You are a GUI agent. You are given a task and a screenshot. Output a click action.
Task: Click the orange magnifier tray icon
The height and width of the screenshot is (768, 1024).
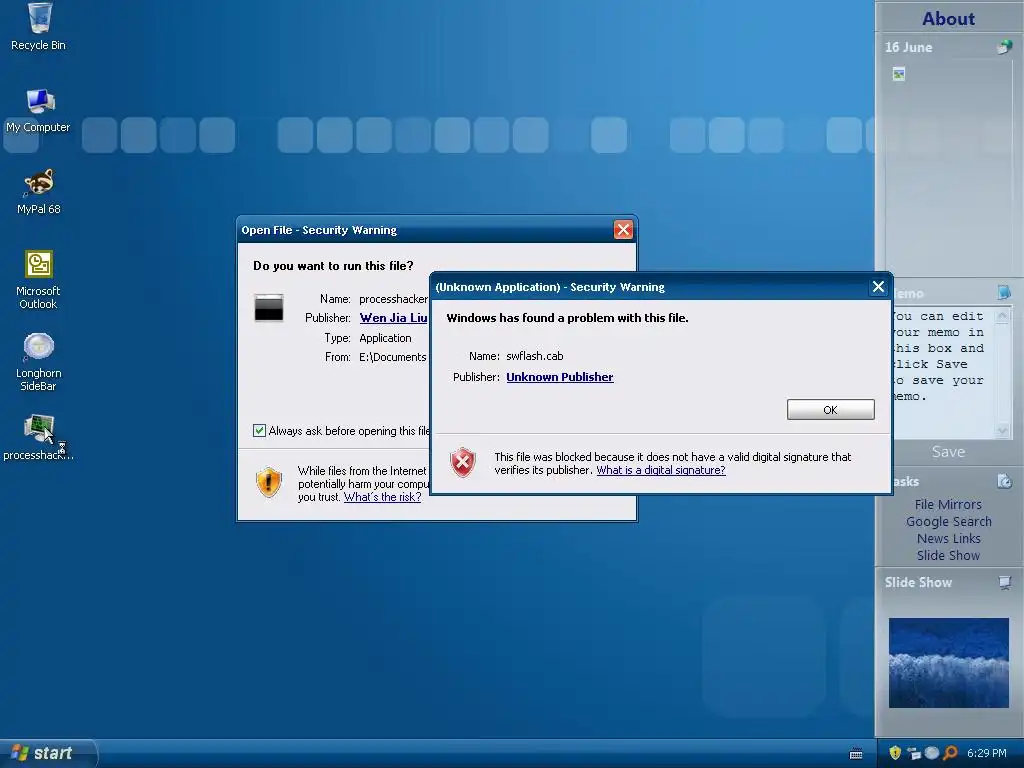point(951,753)
